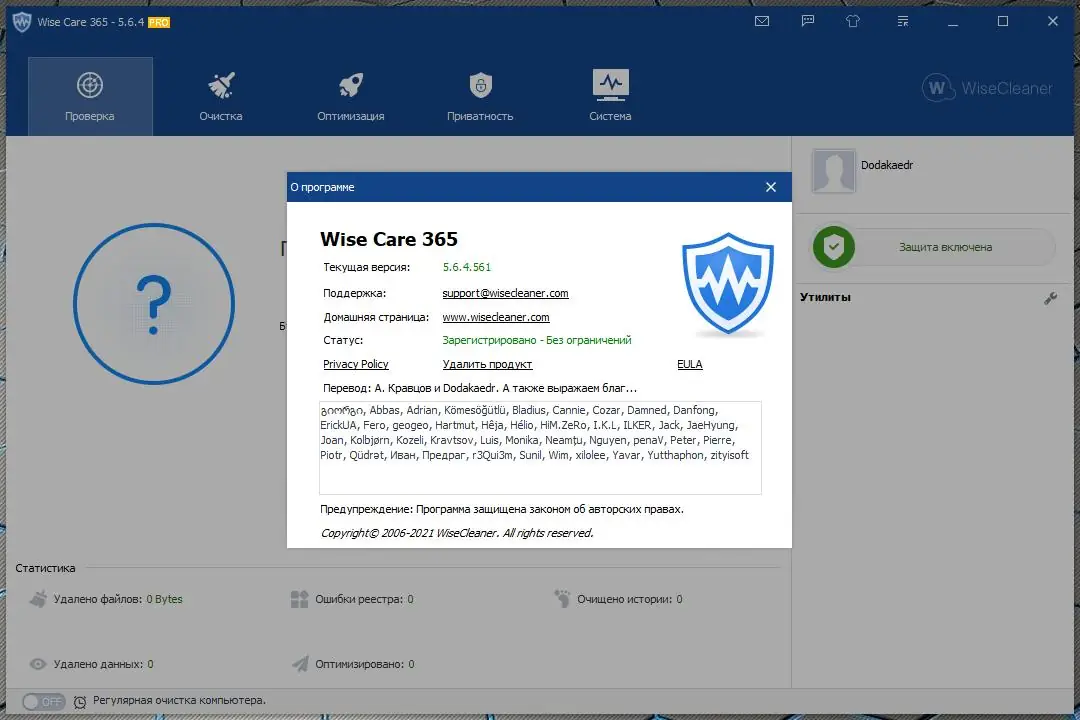This screenshot has width=1080, height=720.
Task: Open the www.wisecleaner.com link
Action: (x=496, y=317)
